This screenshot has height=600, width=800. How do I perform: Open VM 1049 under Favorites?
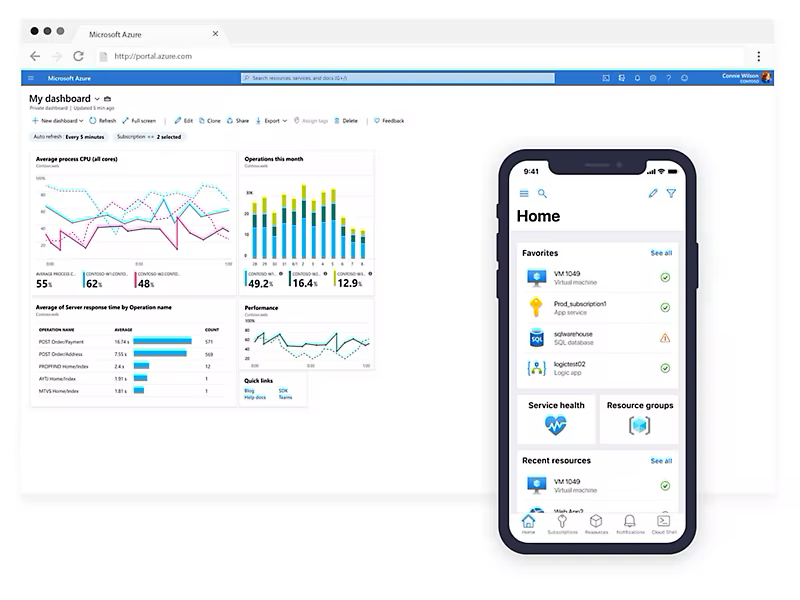pos(598,278)
